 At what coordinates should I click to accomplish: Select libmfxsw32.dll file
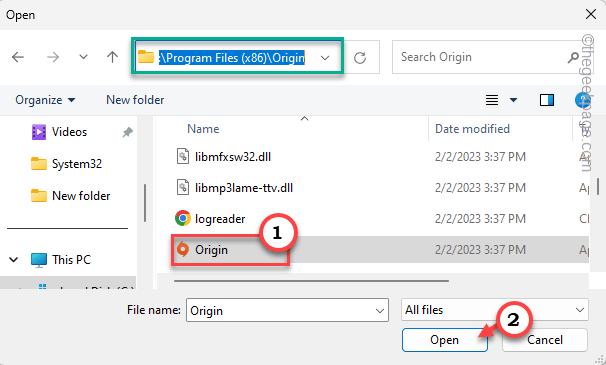[233, 157]
